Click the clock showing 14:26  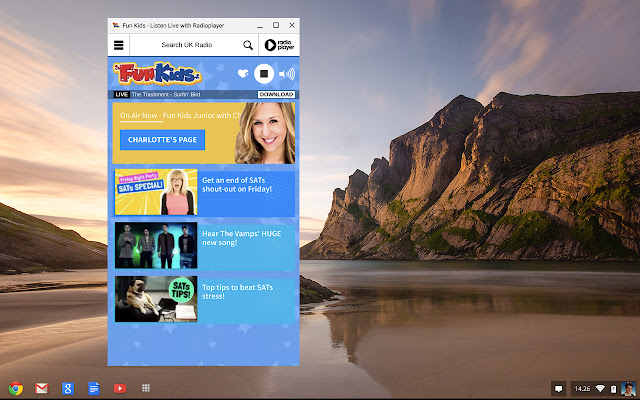coord(582,389)
